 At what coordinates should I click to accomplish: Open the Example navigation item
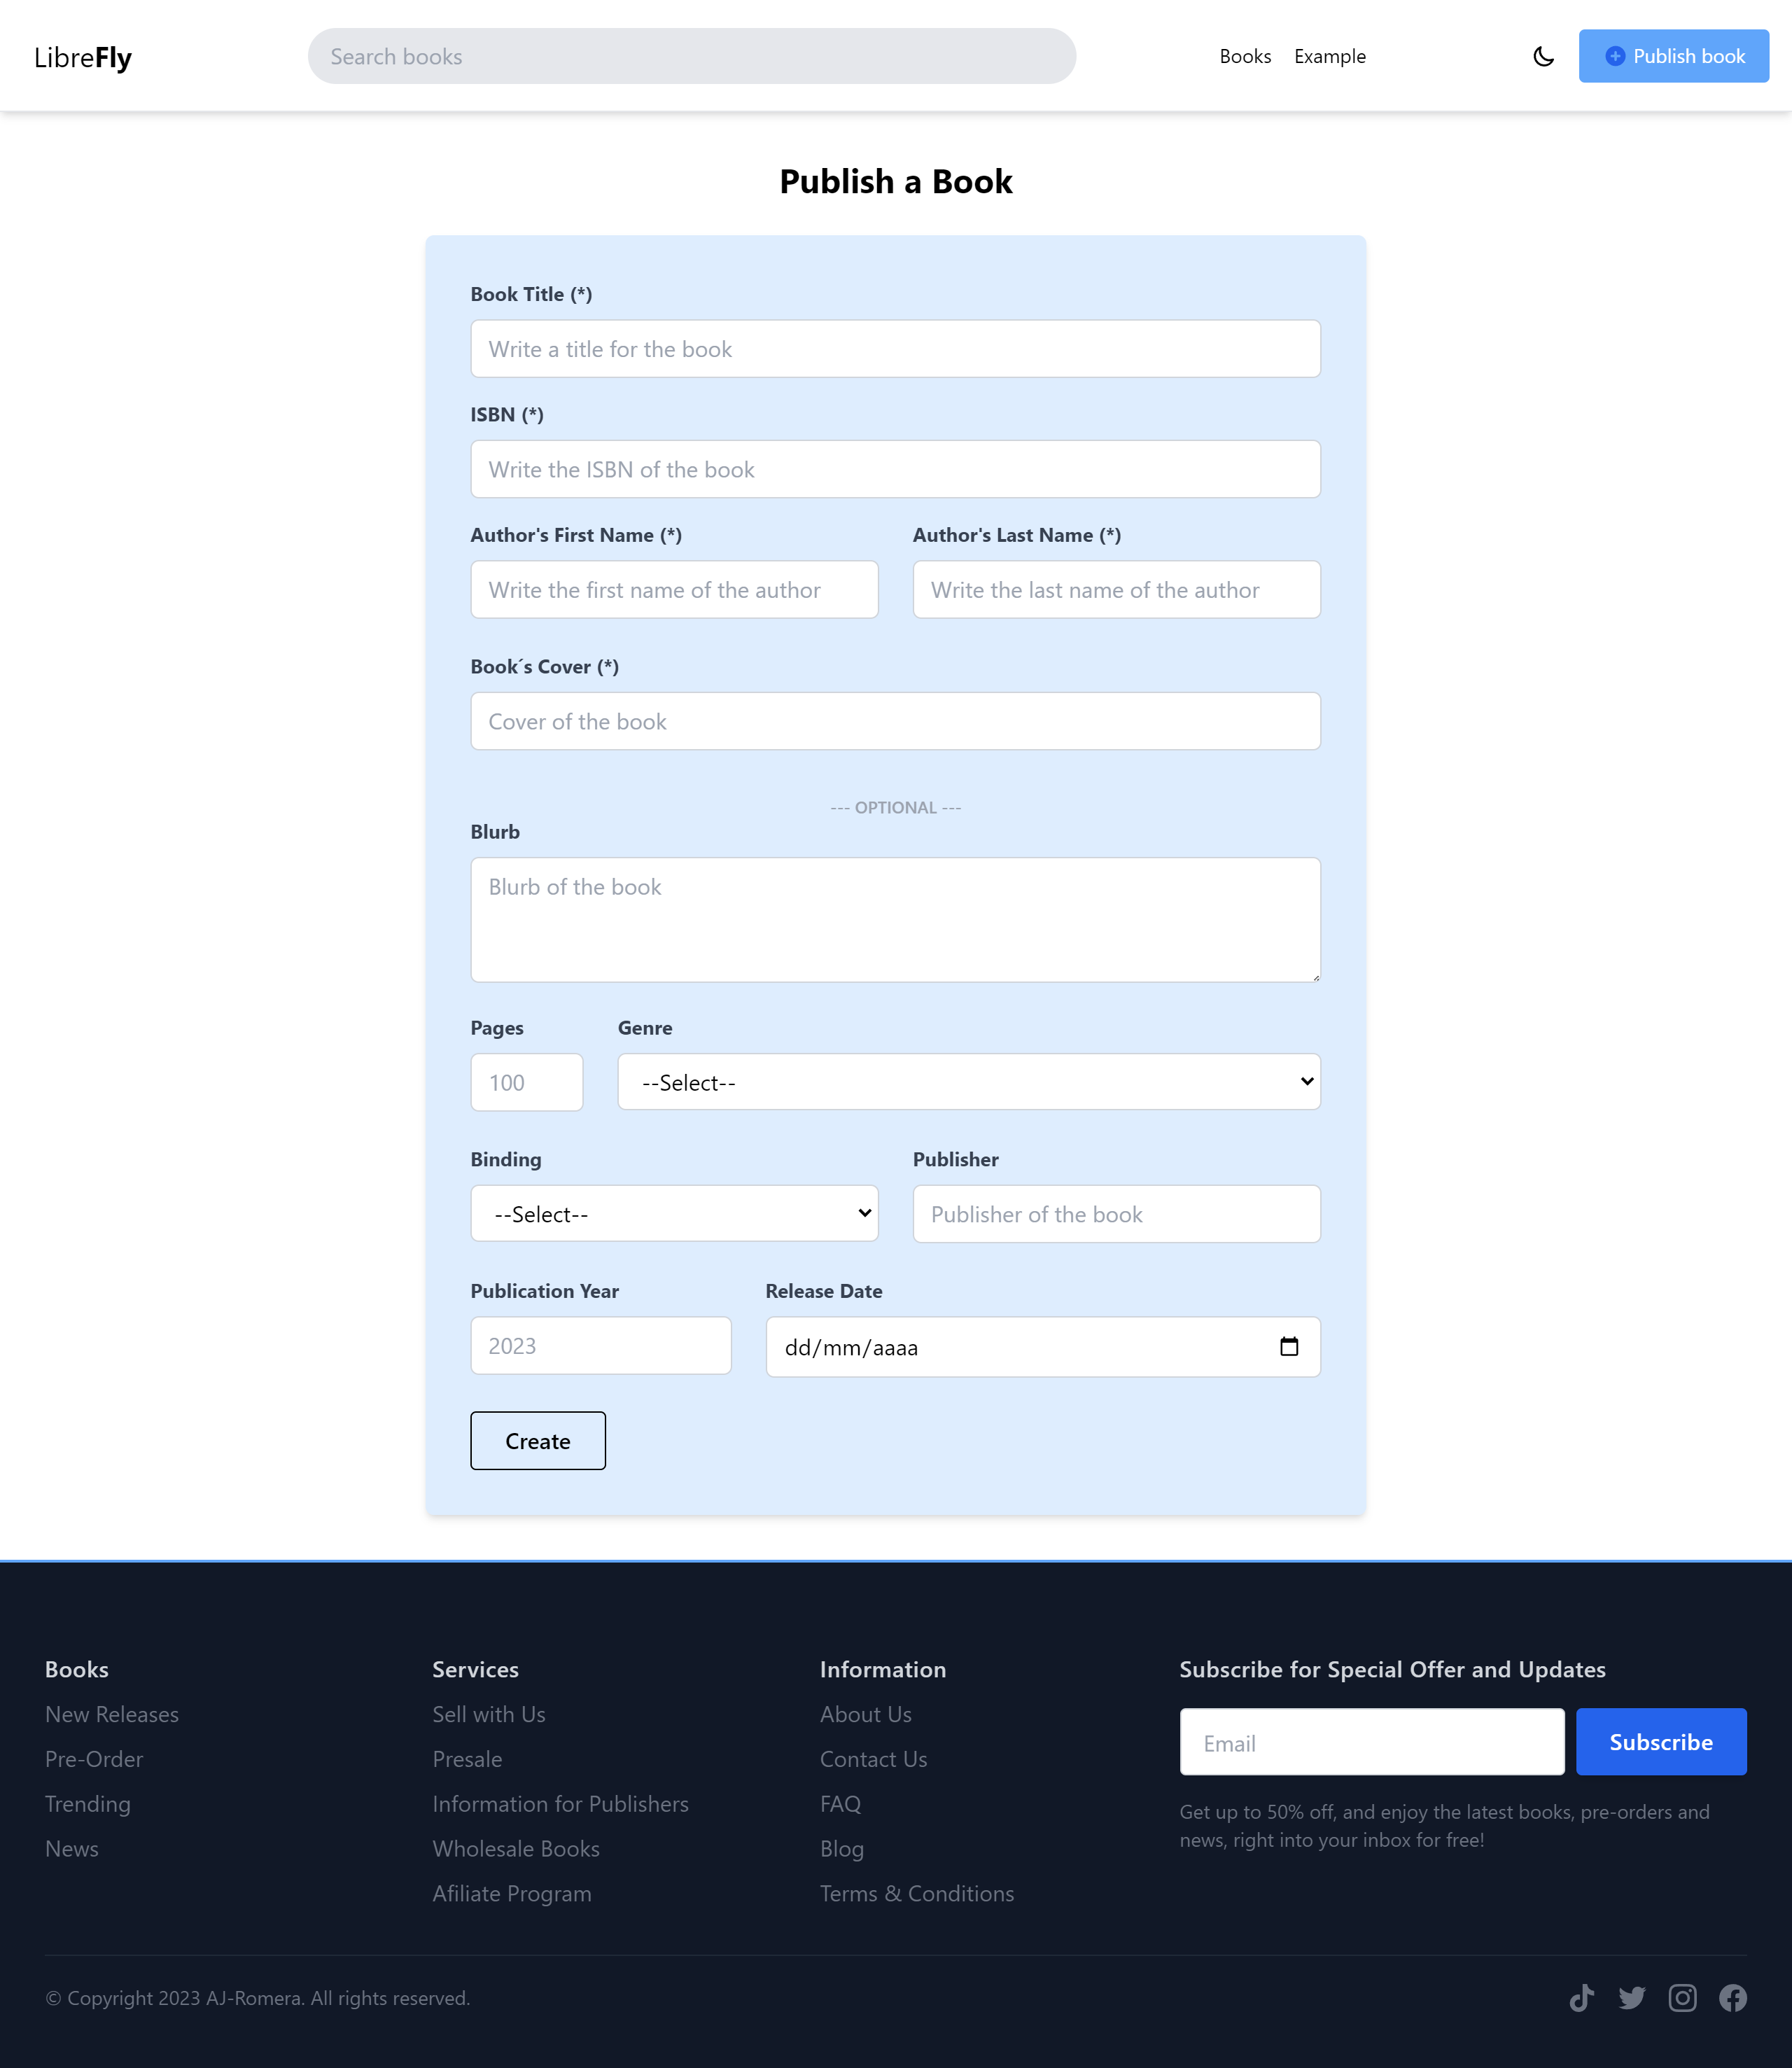(1330, 57)
